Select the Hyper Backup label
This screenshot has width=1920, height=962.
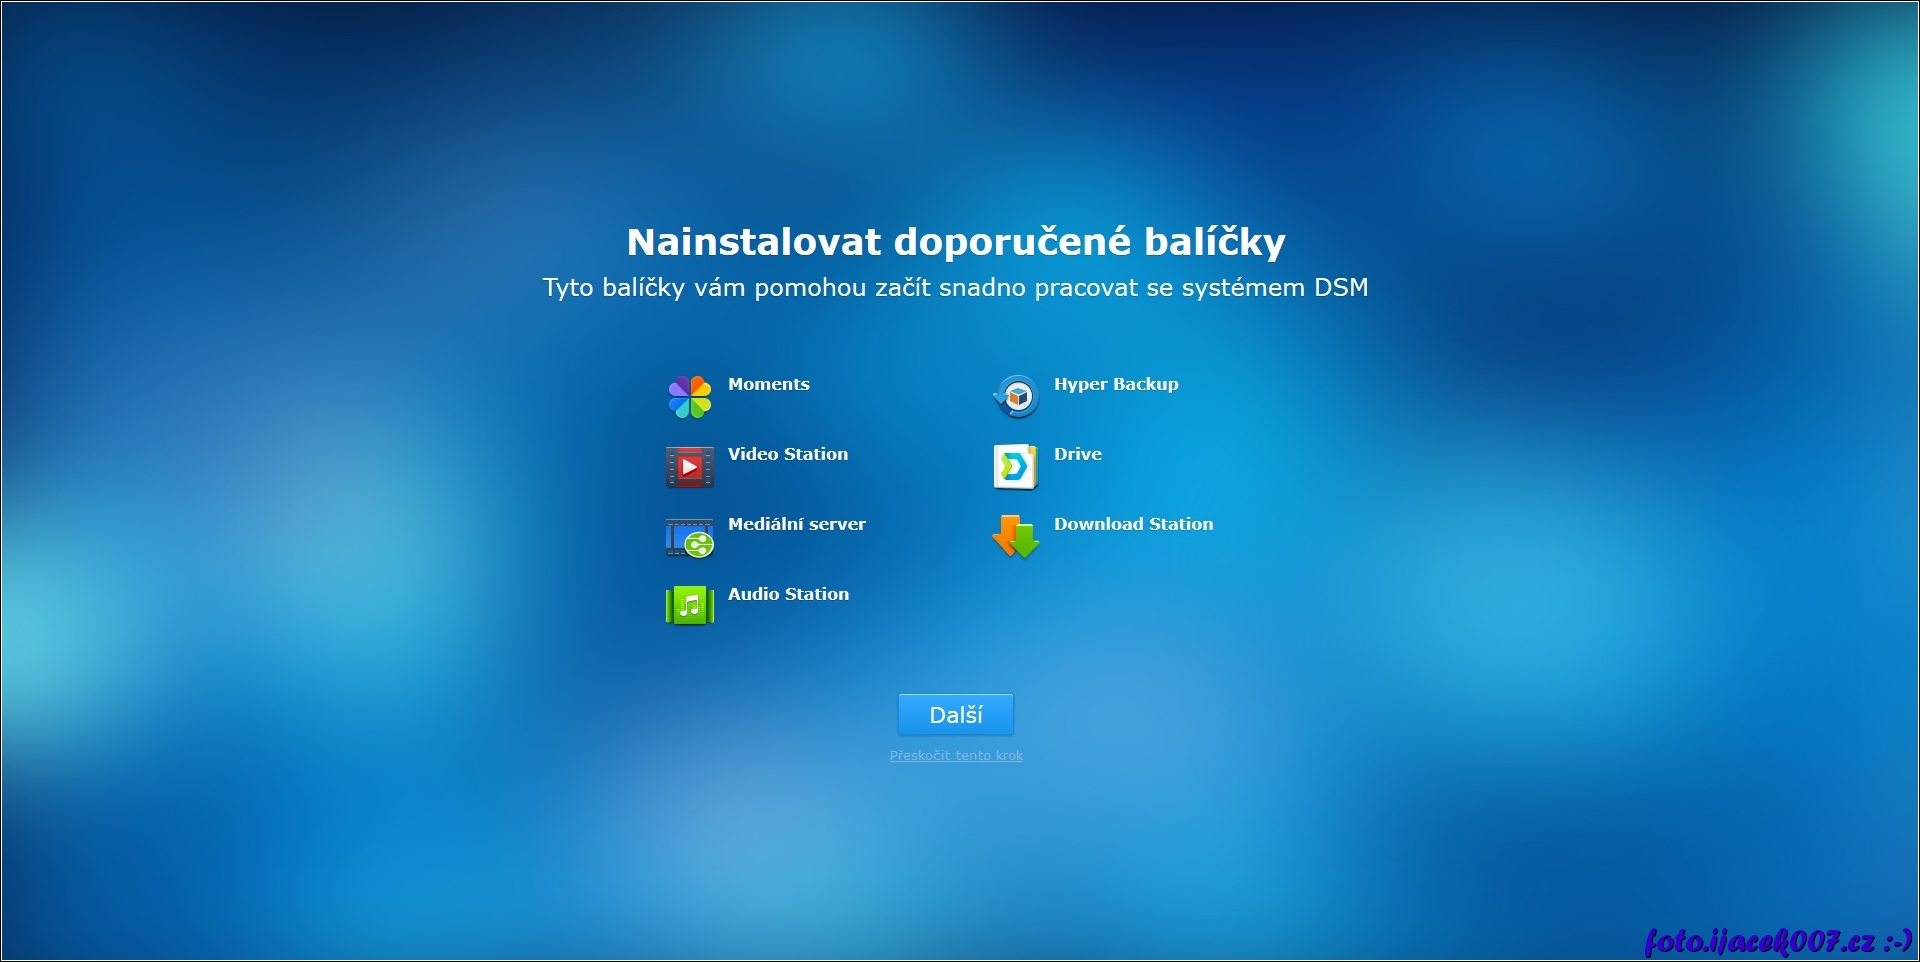[1115, 384]
